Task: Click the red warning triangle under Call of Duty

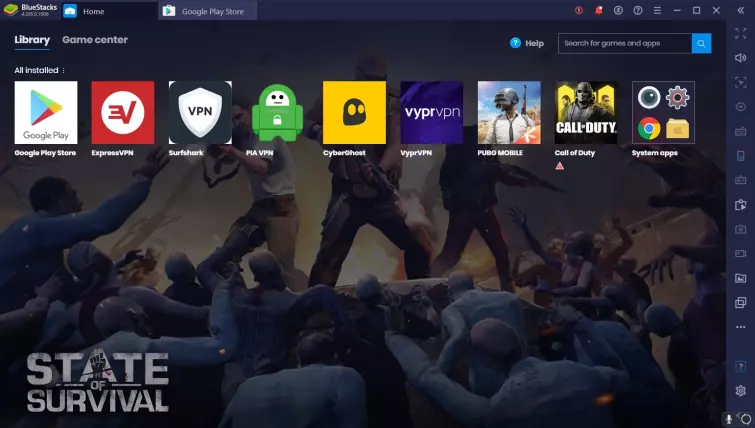Action: click(560, 166)
